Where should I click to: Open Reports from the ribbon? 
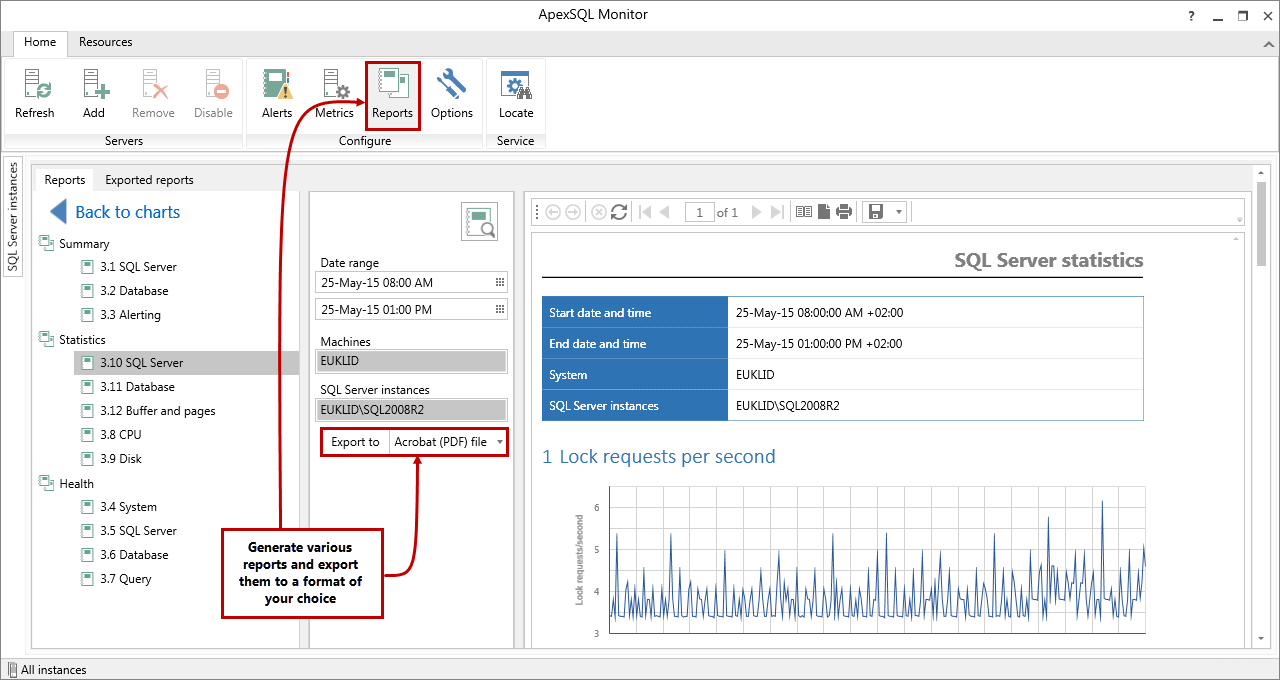[392, 94]
